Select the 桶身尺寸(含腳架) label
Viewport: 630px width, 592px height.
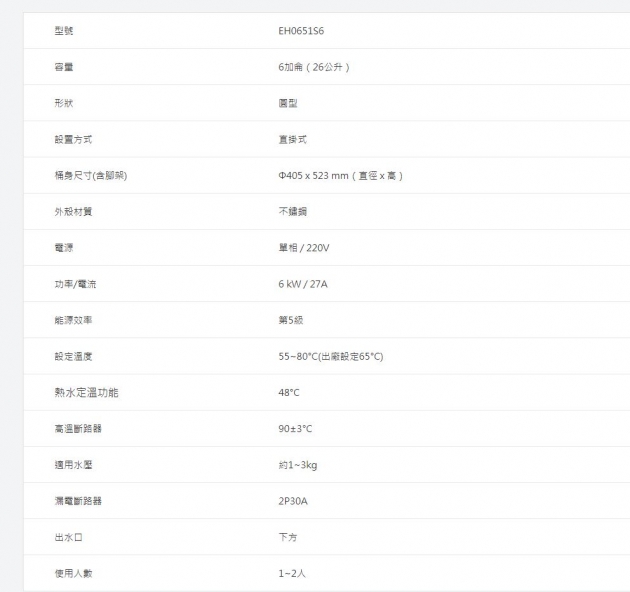pyautogui.click(x=90, y=176)
